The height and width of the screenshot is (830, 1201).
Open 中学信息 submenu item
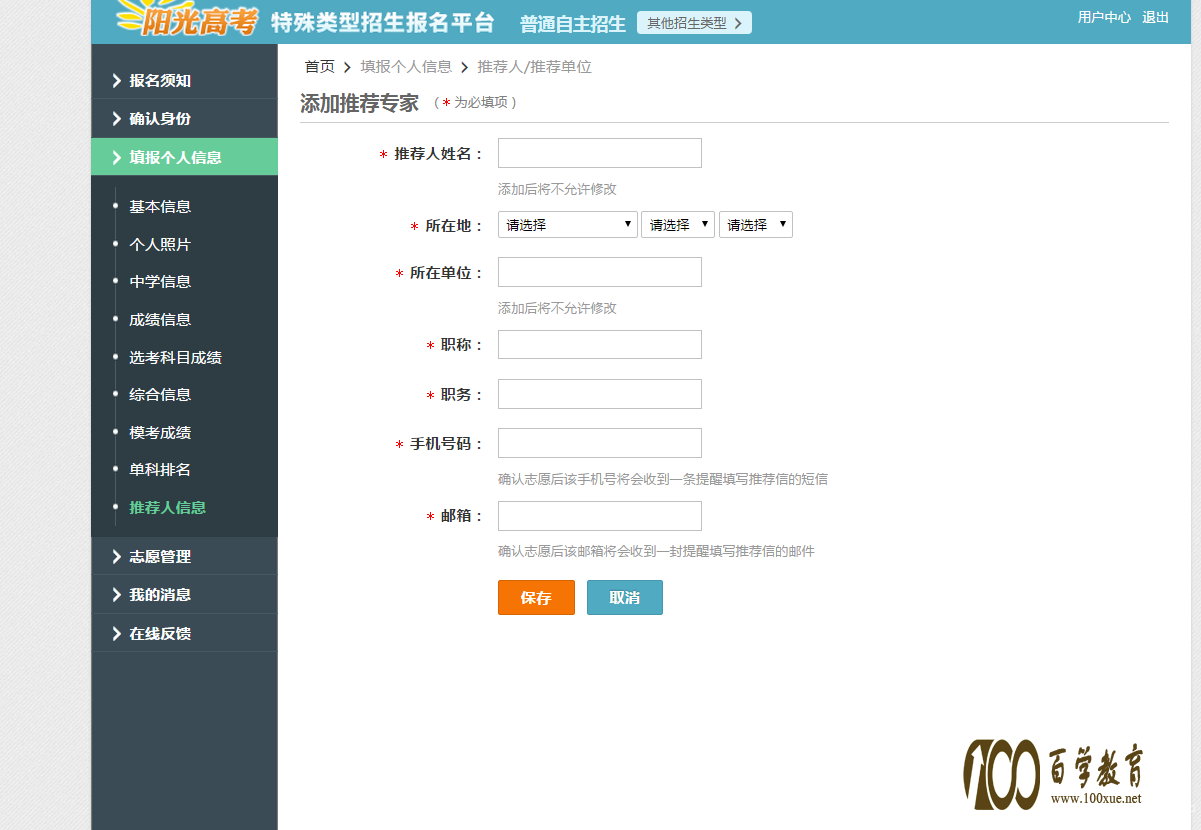tap(160, 282)
